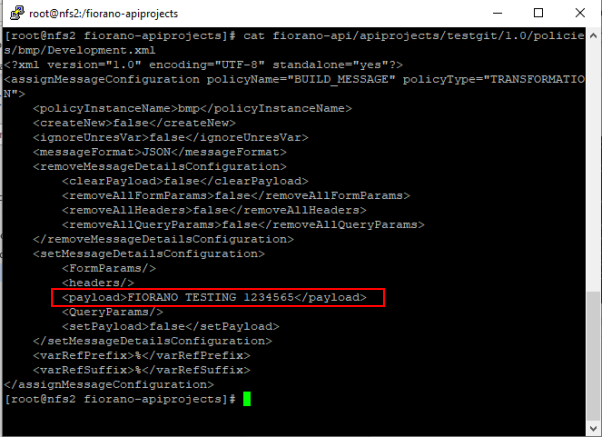Click the policyInstanceName bmp line

click(192, 108)
